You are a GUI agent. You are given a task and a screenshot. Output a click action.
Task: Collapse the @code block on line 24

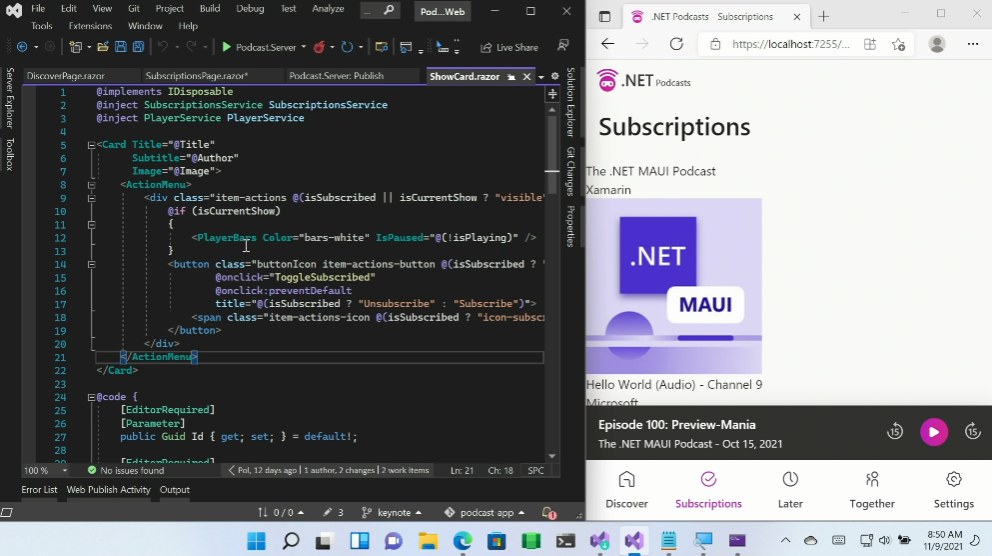[x=91, y=397]
